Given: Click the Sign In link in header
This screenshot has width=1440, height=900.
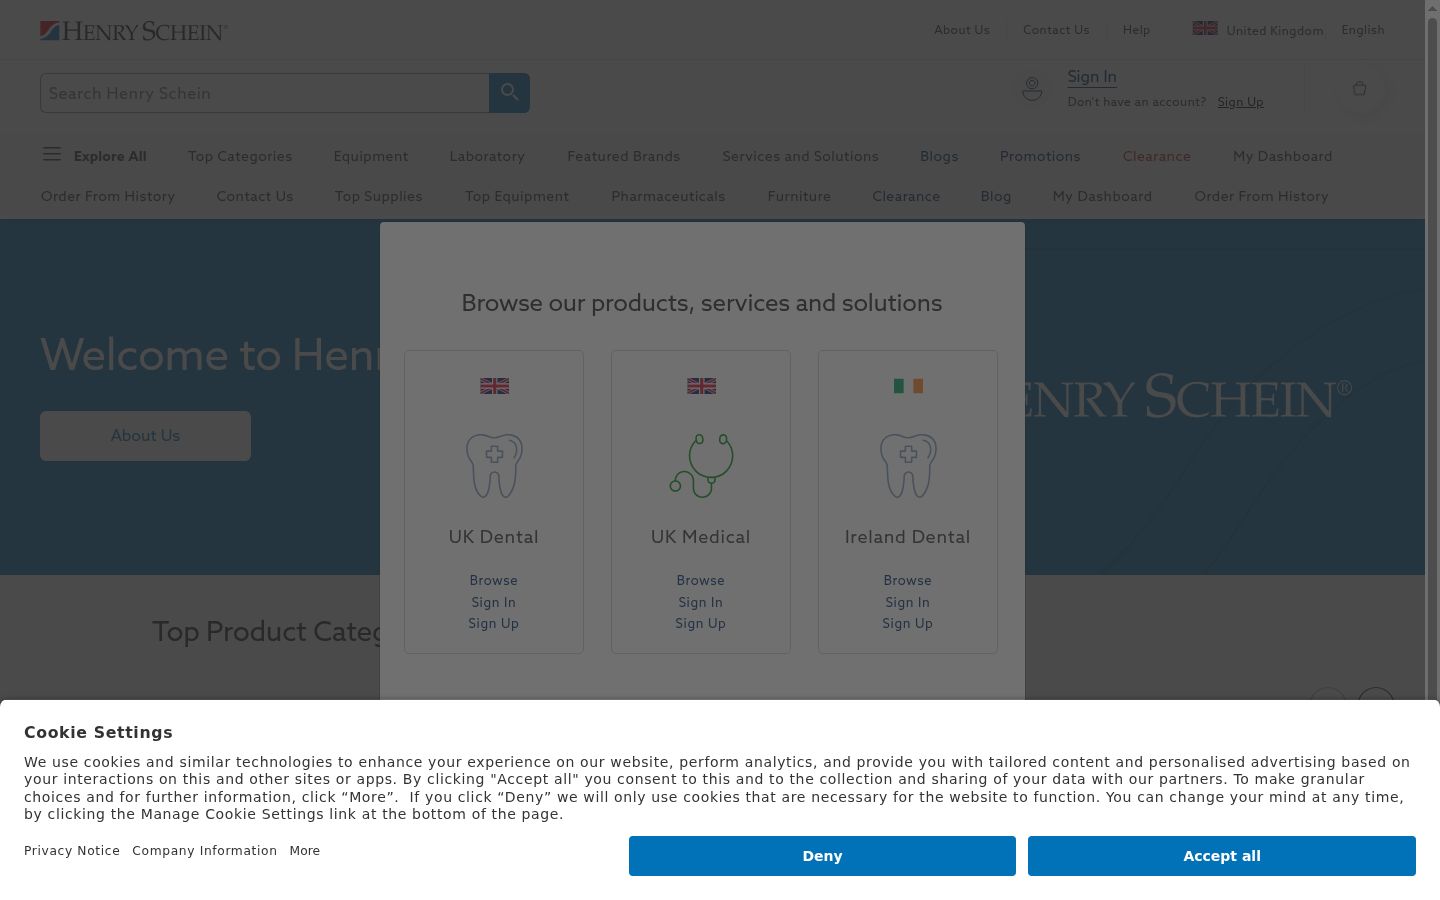Looking at the screenshot, I should point(1092,77).
